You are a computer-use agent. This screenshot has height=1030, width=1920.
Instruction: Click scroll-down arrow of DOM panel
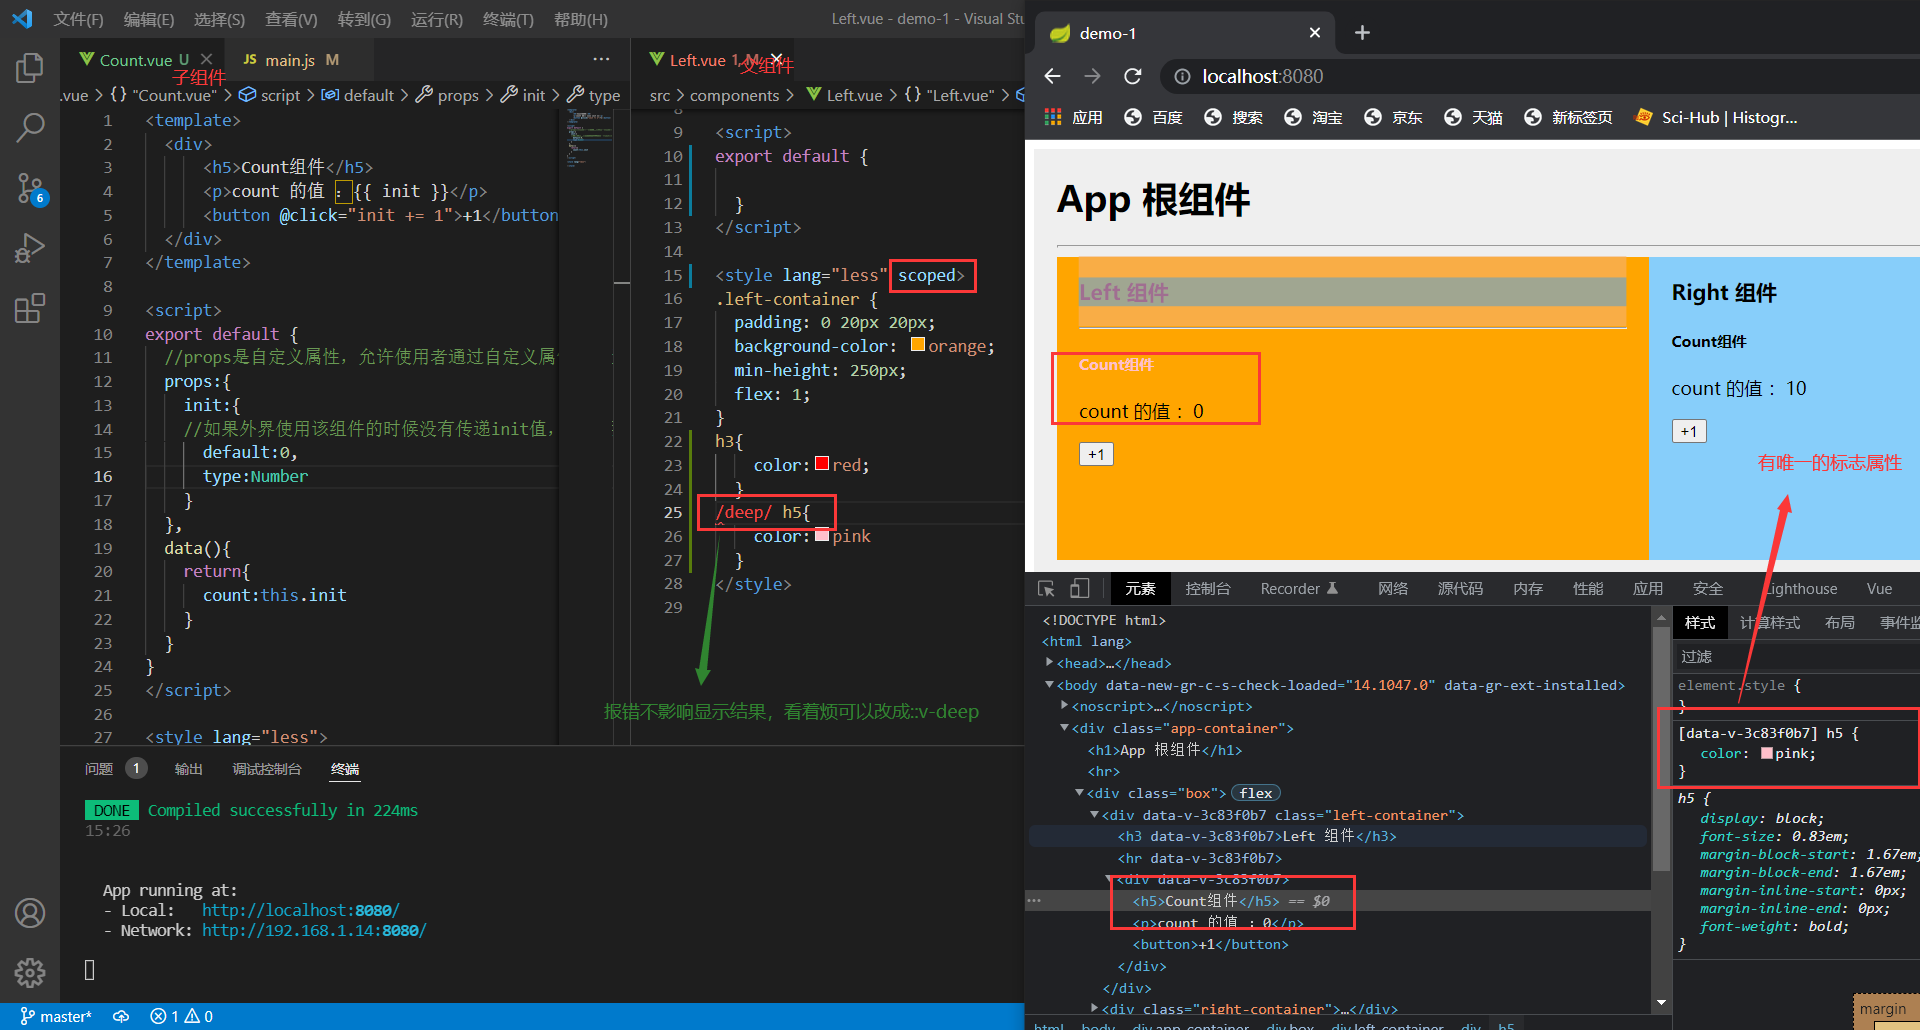coord(1661,1003)
